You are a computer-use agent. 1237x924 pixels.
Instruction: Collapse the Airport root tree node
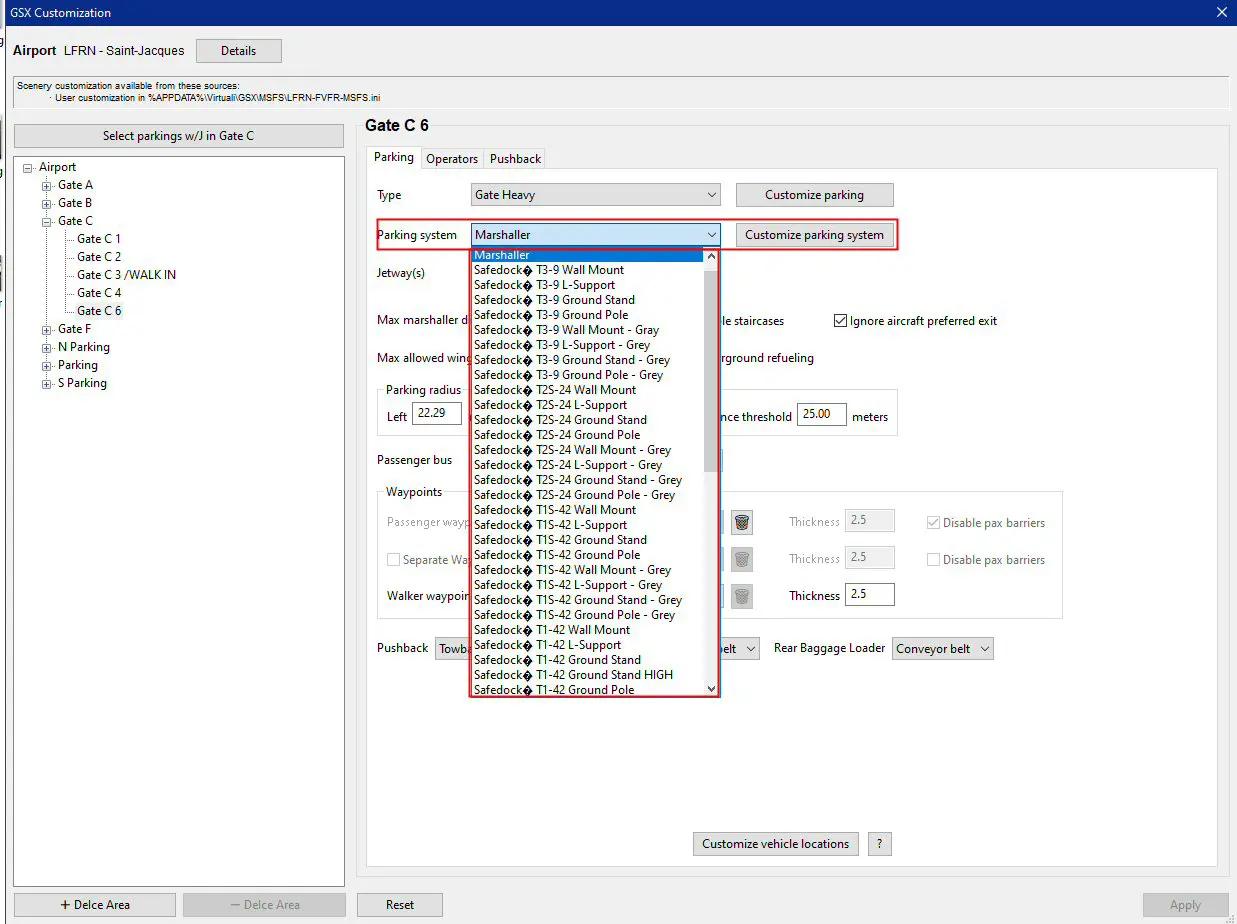28,167
